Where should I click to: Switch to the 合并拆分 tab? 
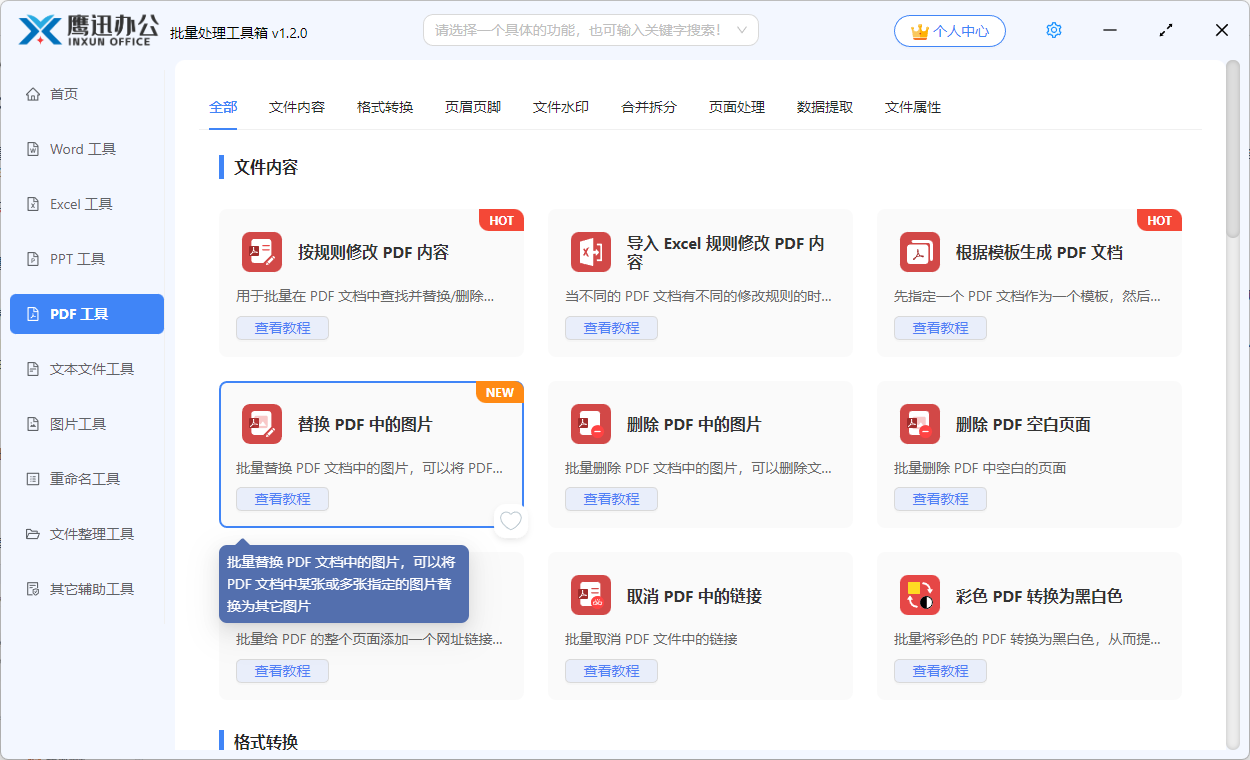click(648, 106)
